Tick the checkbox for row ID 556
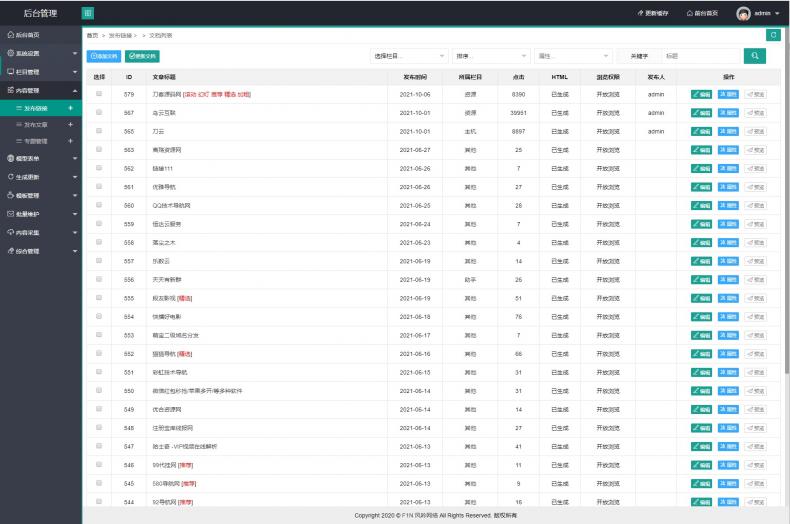Viewport: 790px width, 524px height. tap(99, 279)
